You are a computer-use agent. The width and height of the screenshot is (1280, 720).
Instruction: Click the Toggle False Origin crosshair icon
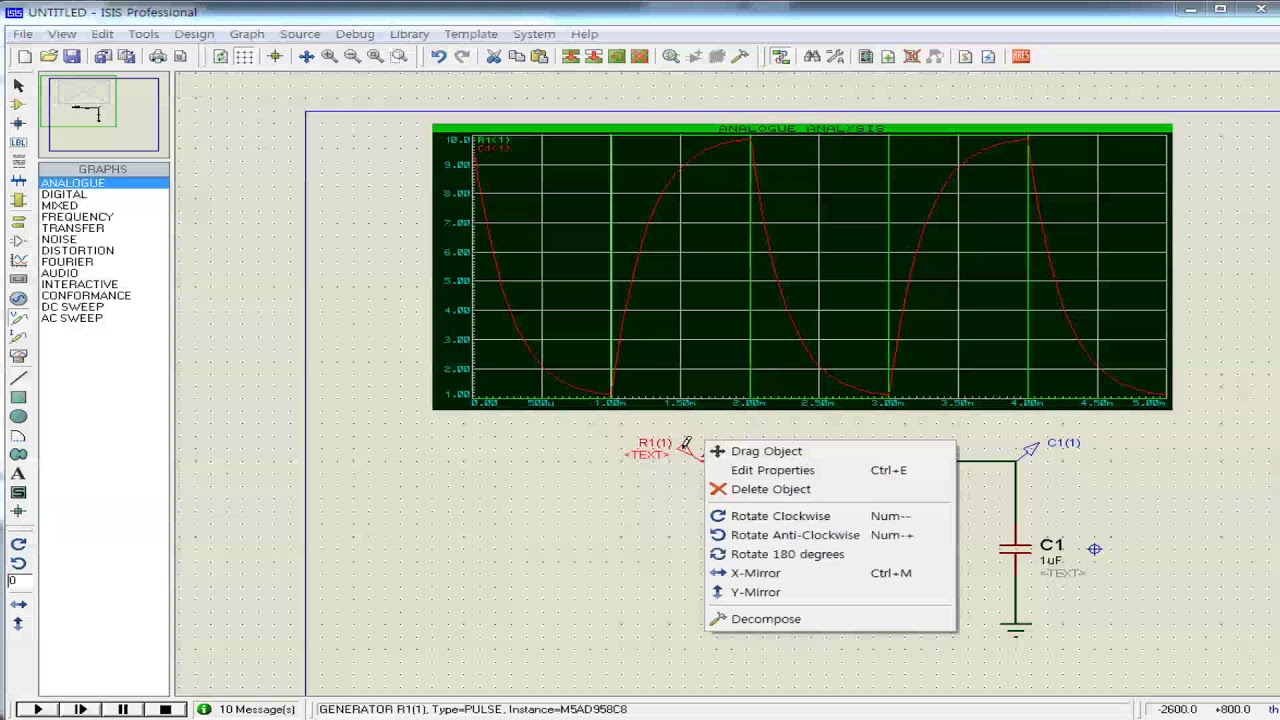click(274, 57)
